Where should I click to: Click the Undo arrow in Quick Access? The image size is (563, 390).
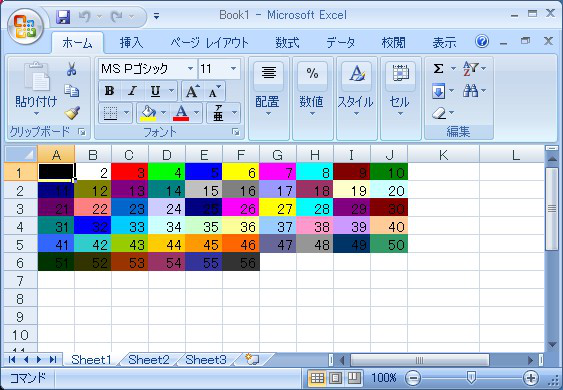(x=85, y=17)
